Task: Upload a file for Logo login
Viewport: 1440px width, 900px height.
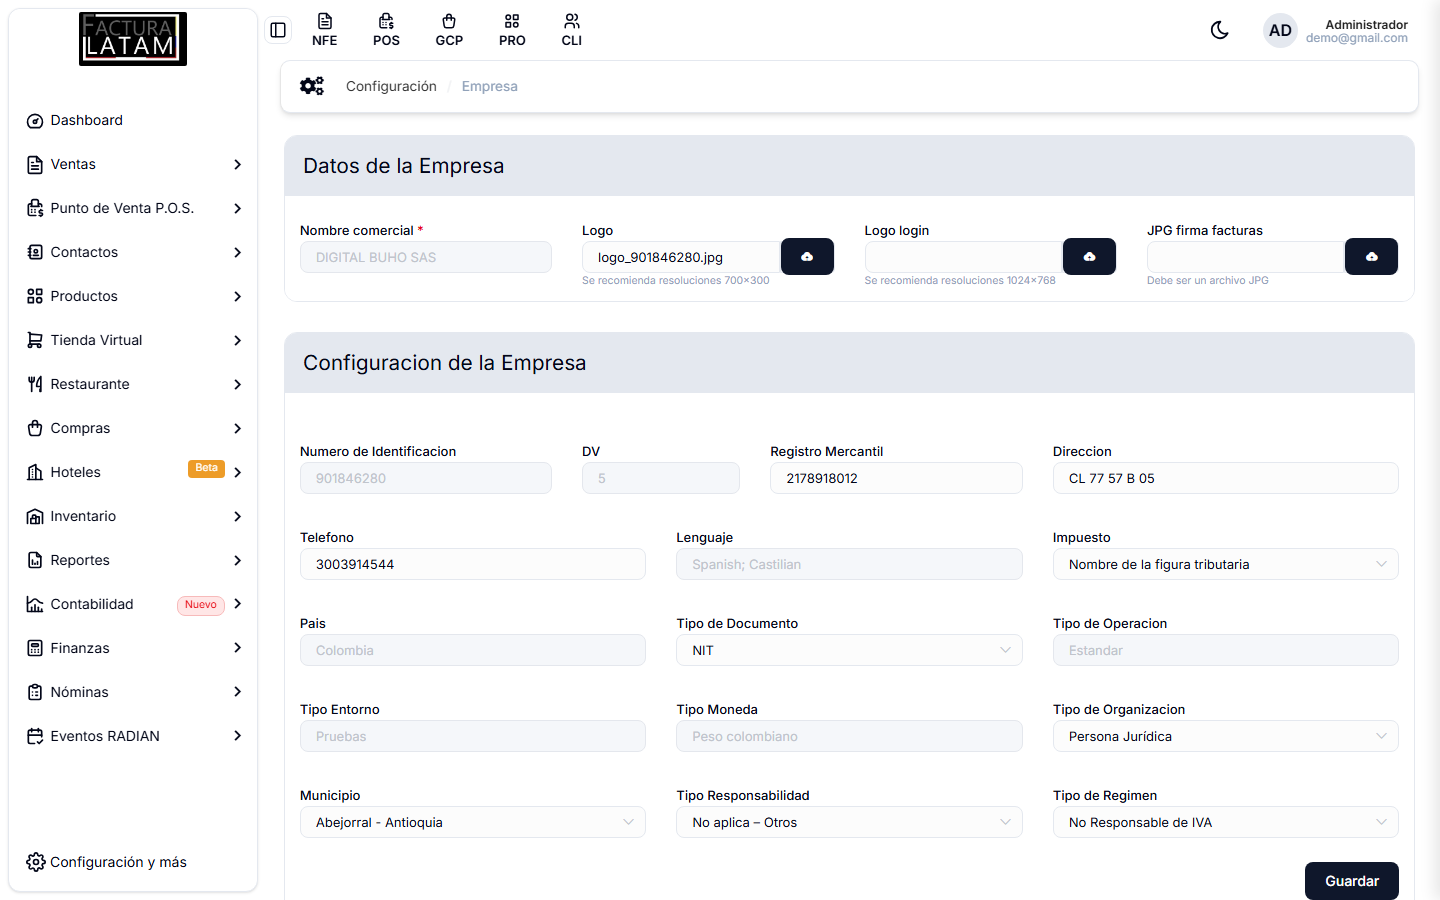Action: [x=1089, y=257]
